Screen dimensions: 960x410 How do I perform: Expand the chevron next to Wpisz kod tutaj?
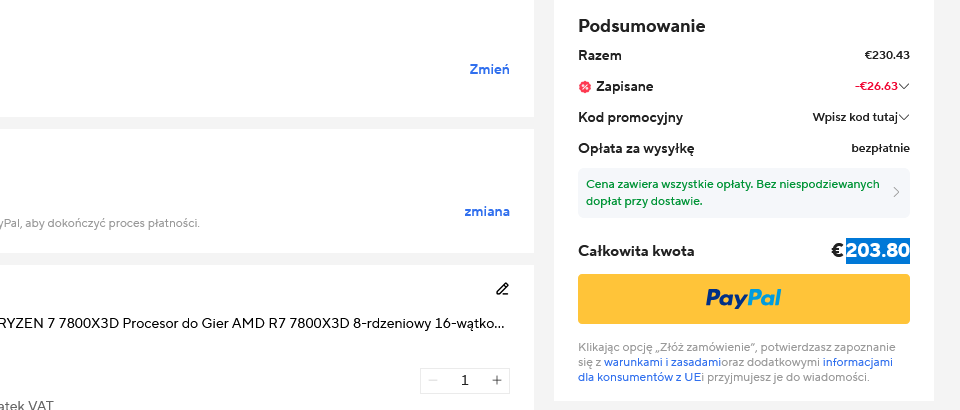904,117
